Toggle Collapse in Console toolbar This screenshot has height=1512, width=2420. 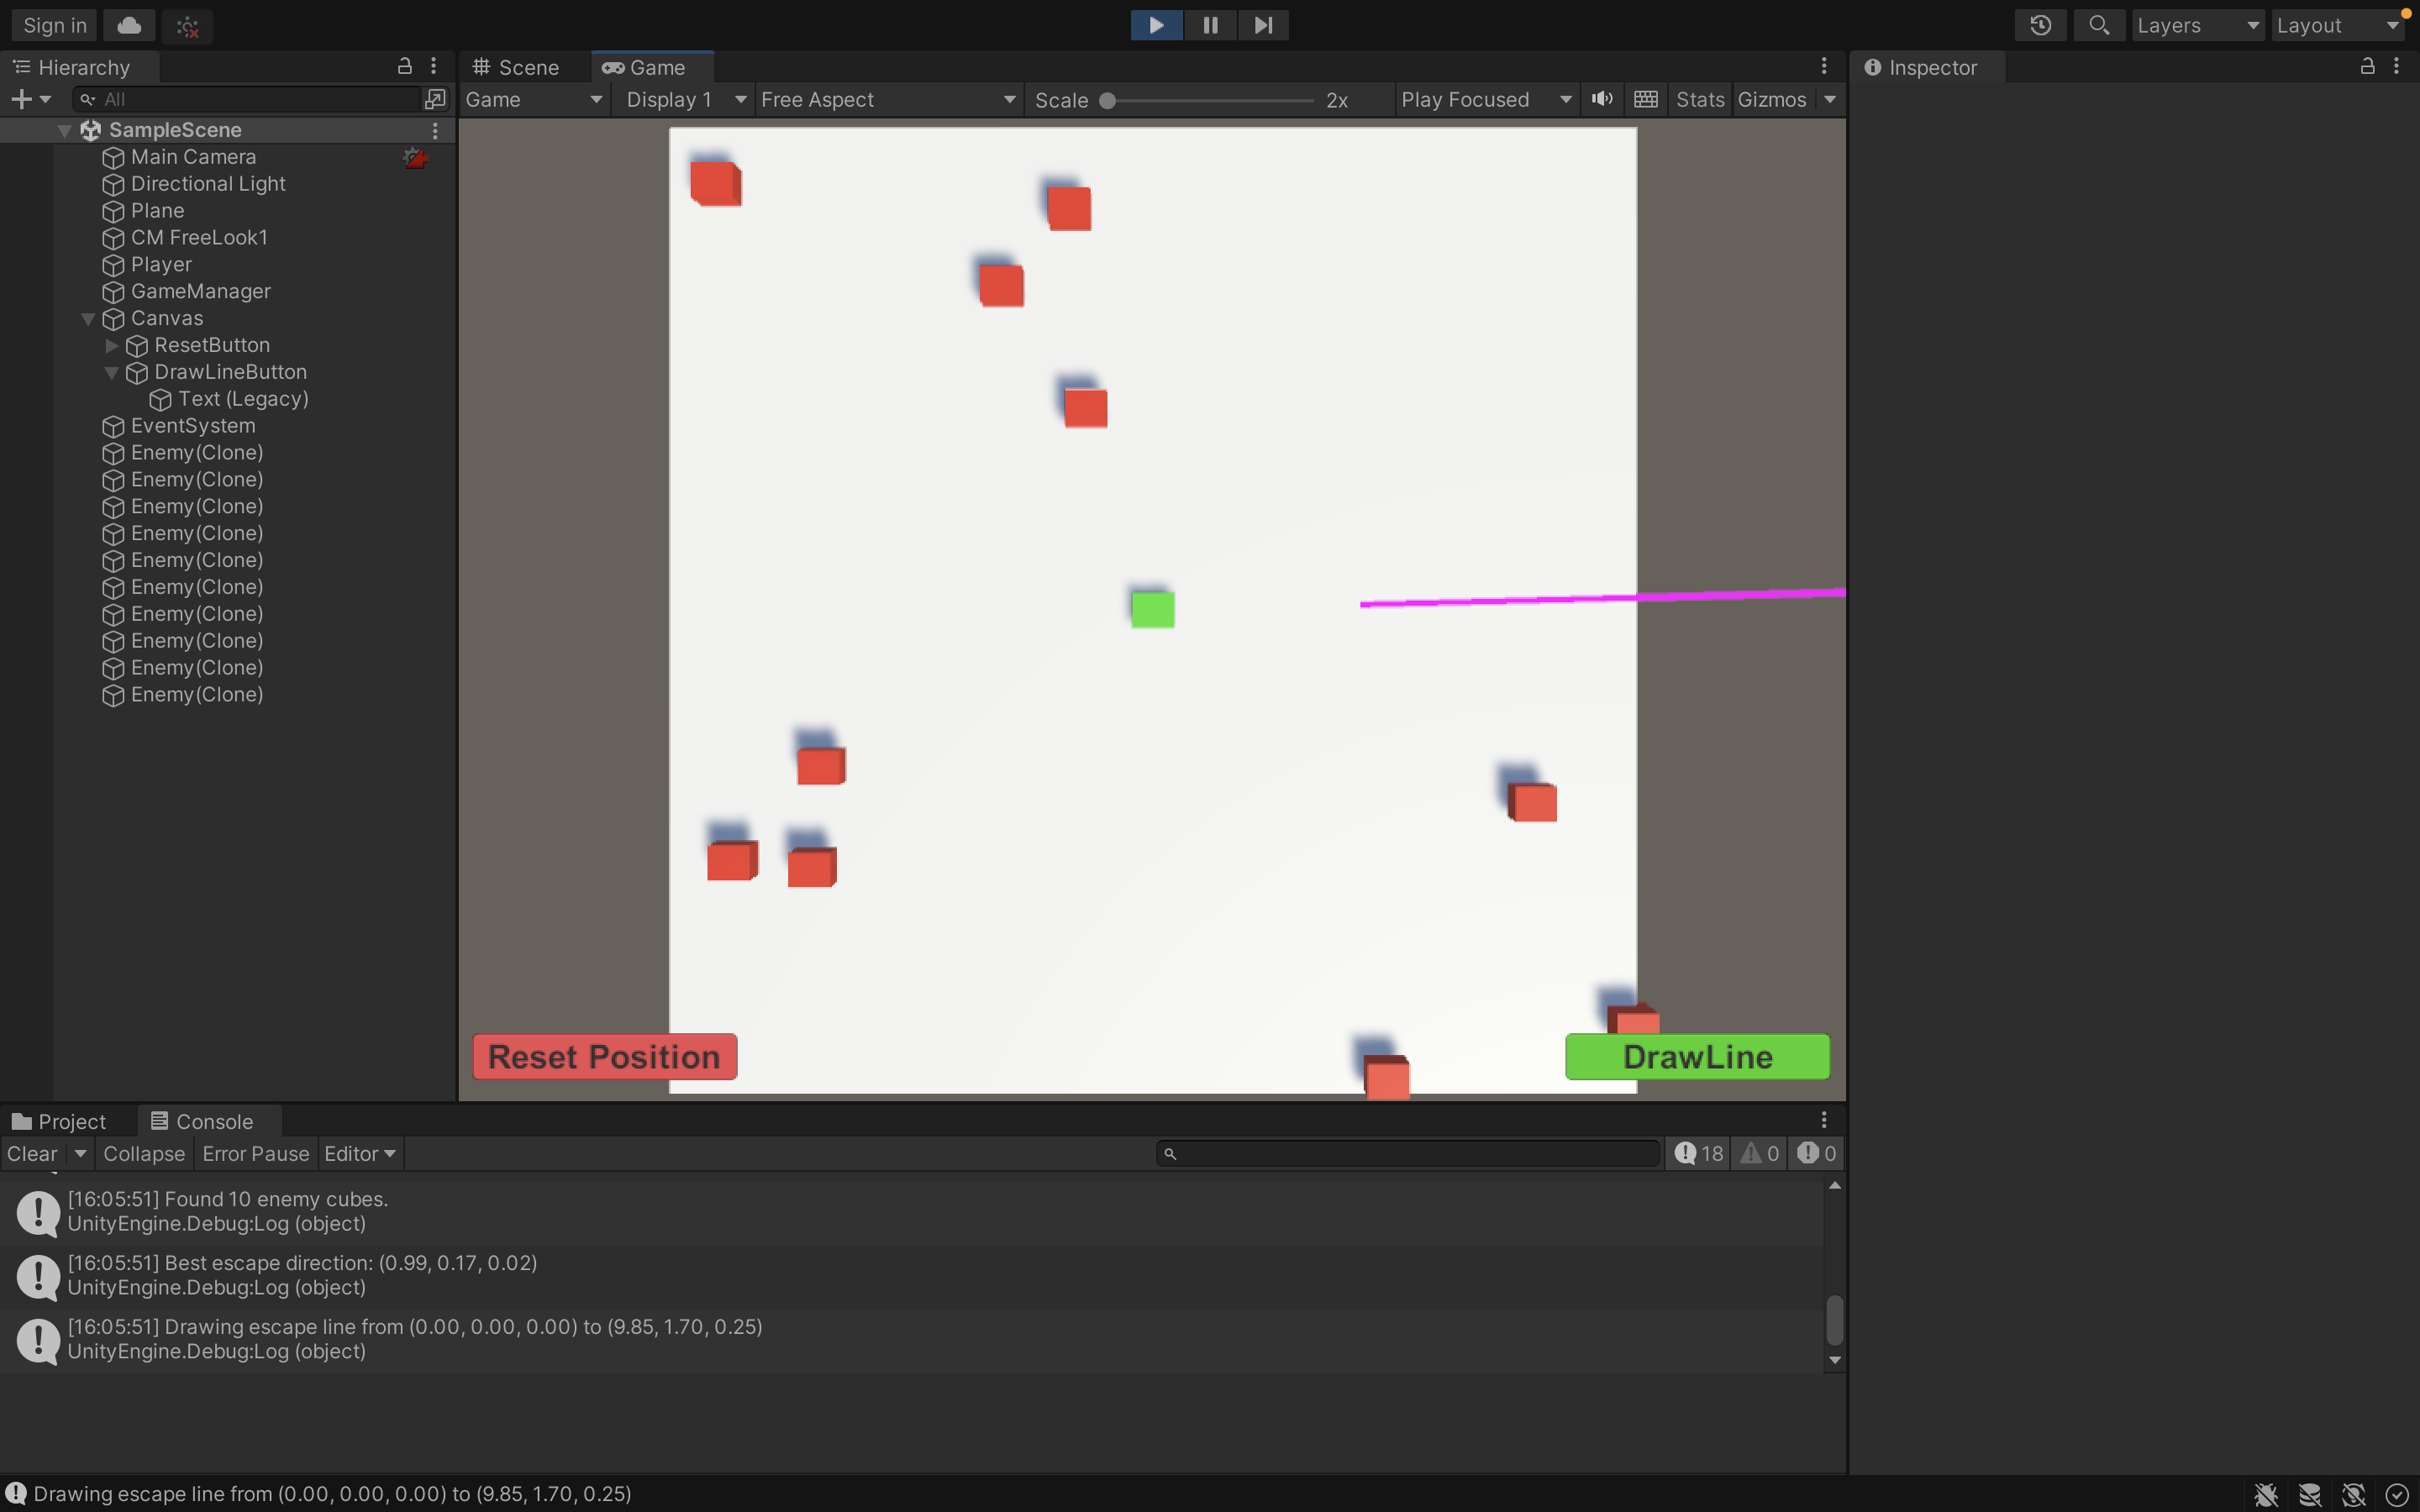pos(144,1153)
